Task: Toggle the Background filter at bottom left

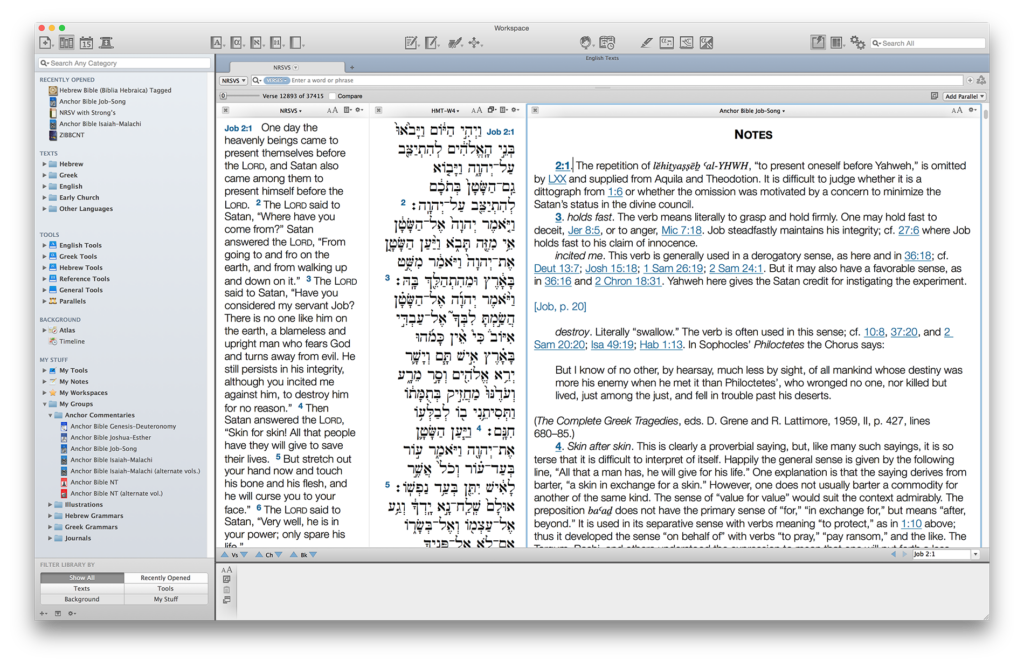Action: [x=80, y=600]
